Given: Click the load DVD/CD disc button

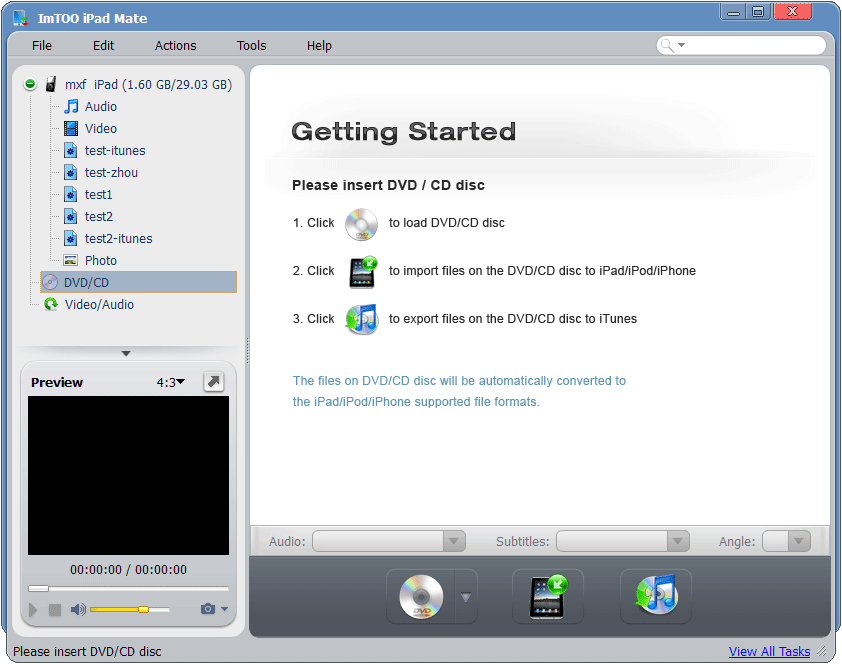Looking at the screenshot, I should click(x=420, y=597).
